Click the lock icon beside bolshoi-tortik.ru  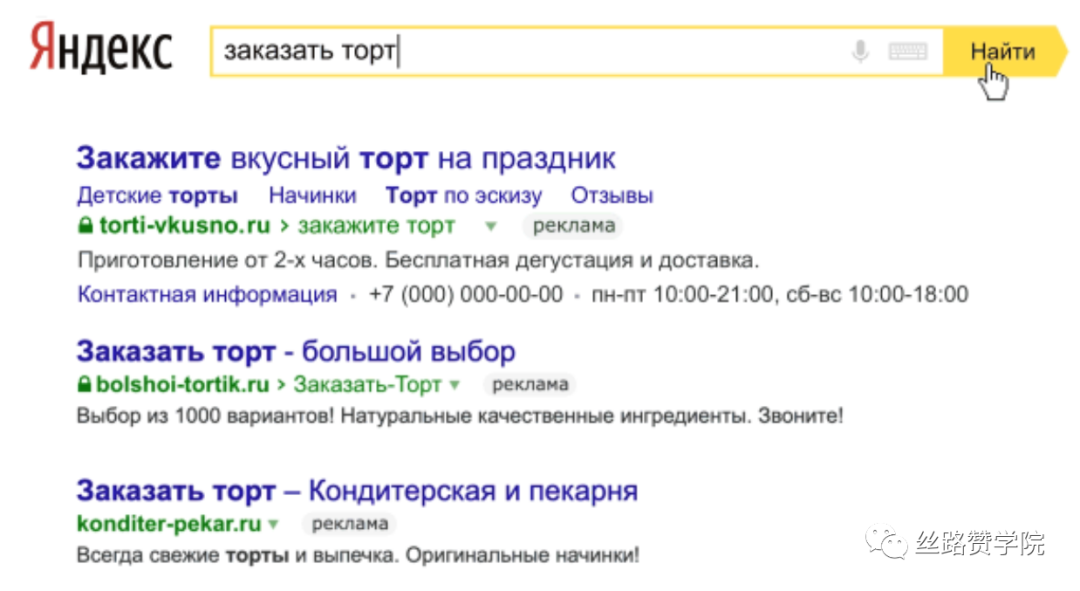84,384
